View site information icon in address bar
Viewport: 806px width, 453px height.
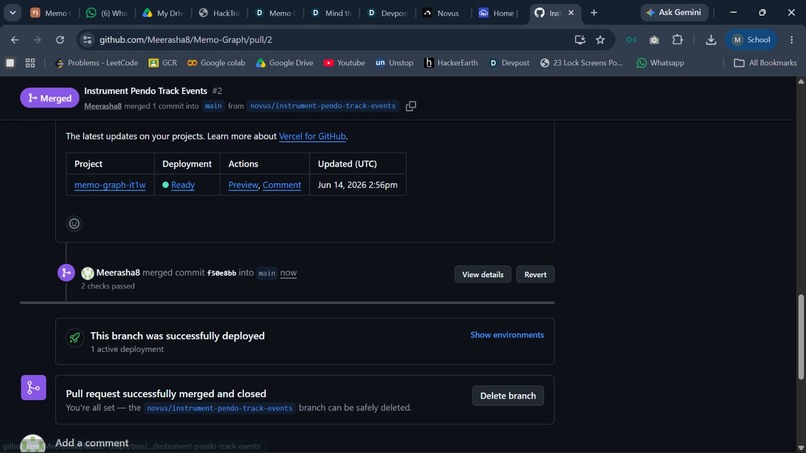87,40
